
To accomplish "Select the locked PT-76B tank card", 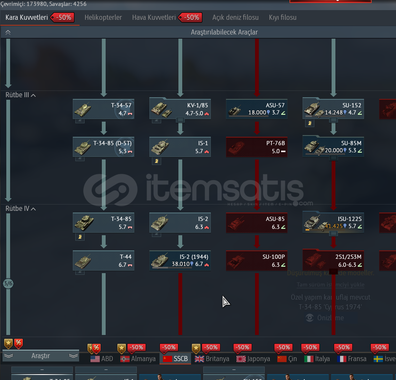I will (257, 147).
